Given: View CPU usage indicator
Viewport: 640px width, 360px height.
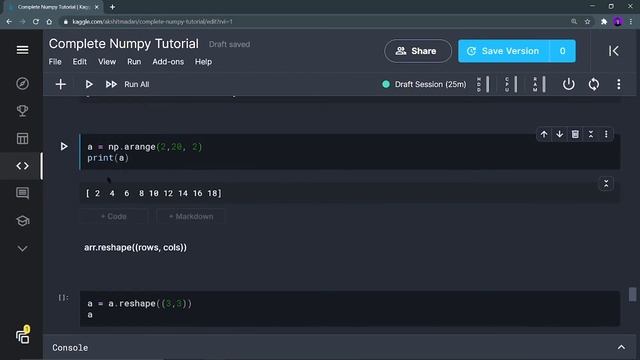Looking at the screenshot, I should click(511, 84).
